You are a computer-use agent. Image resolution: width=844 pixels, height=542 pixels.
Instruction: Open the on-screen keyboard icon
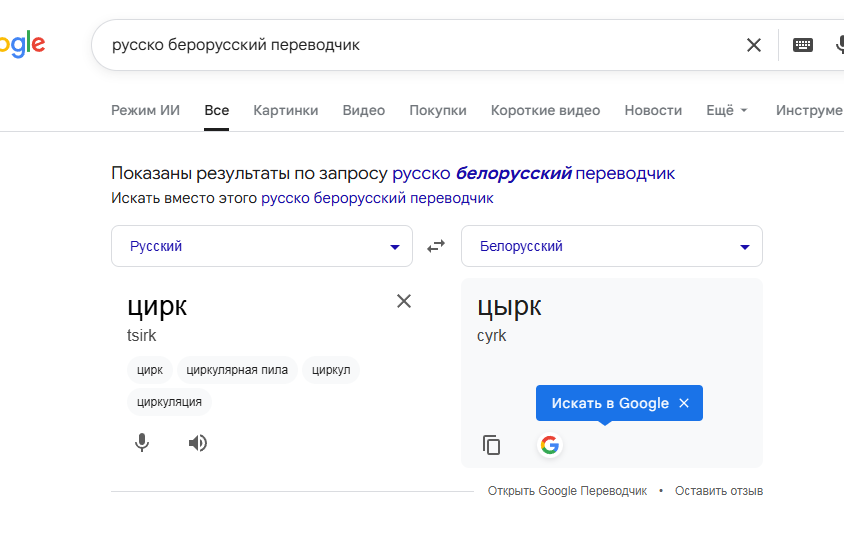click(803, 45)
